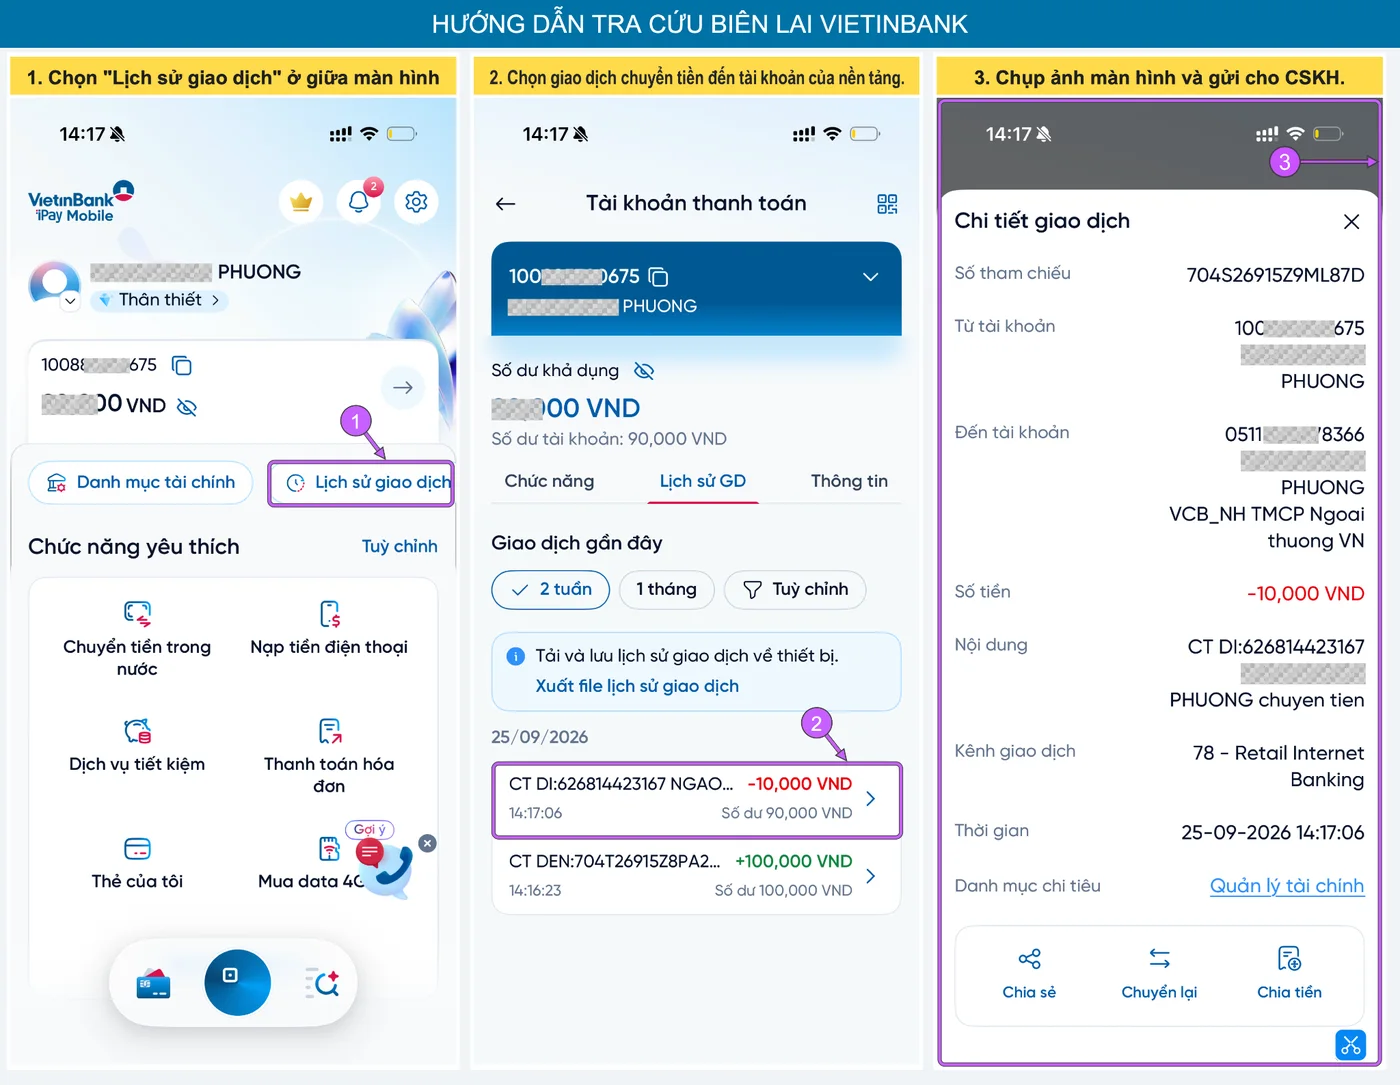The width and height of the screenshot is (1400, 1085).
Task: Open the card wallet icon in bottom bar
Action: coord(153,985)
